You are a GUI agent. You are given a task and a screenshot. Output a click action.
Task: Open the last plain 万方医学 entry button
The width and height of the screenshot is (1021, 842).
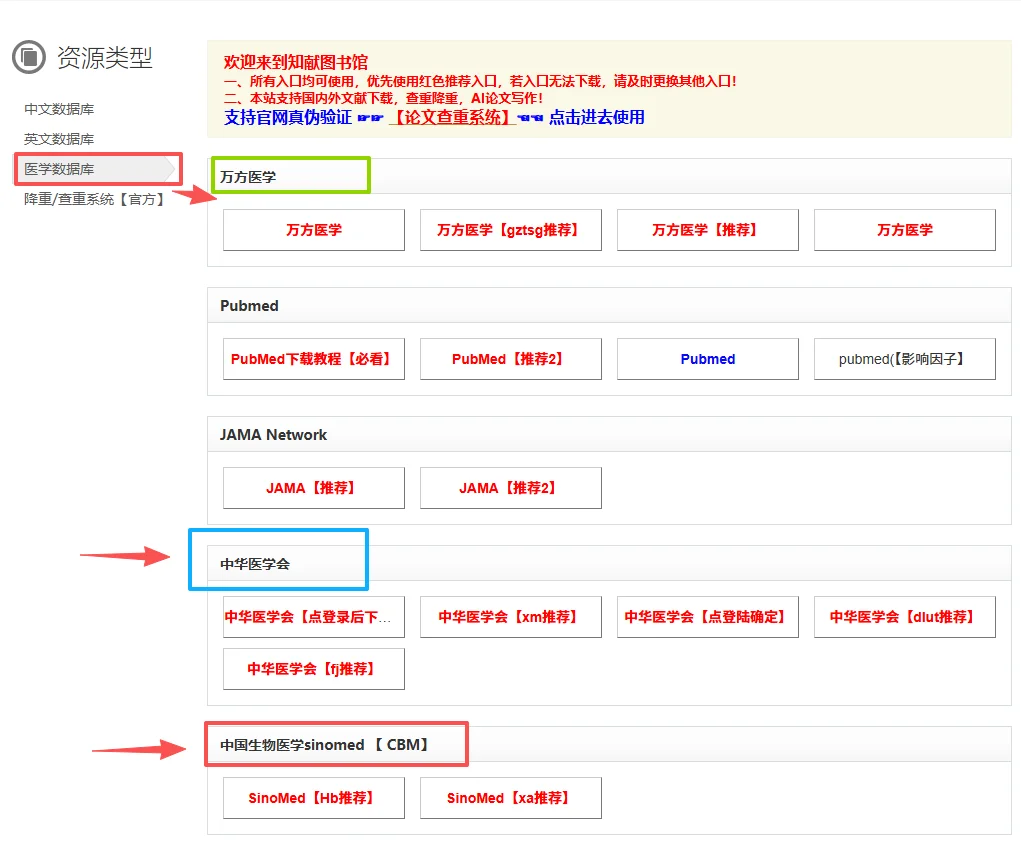click(x=904, y=230)
